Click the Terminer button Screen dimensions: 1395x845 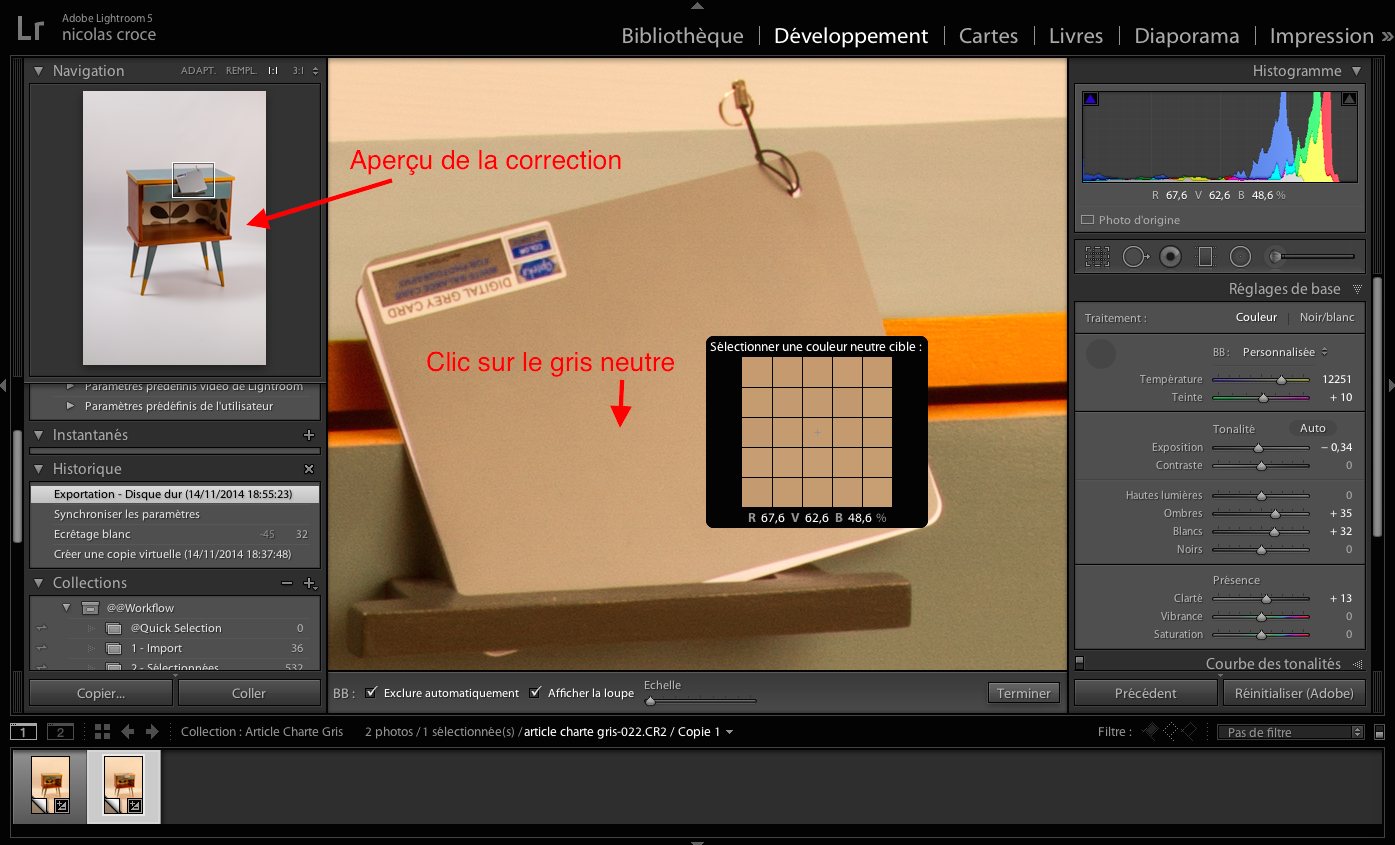click(x=1023, y=693)
